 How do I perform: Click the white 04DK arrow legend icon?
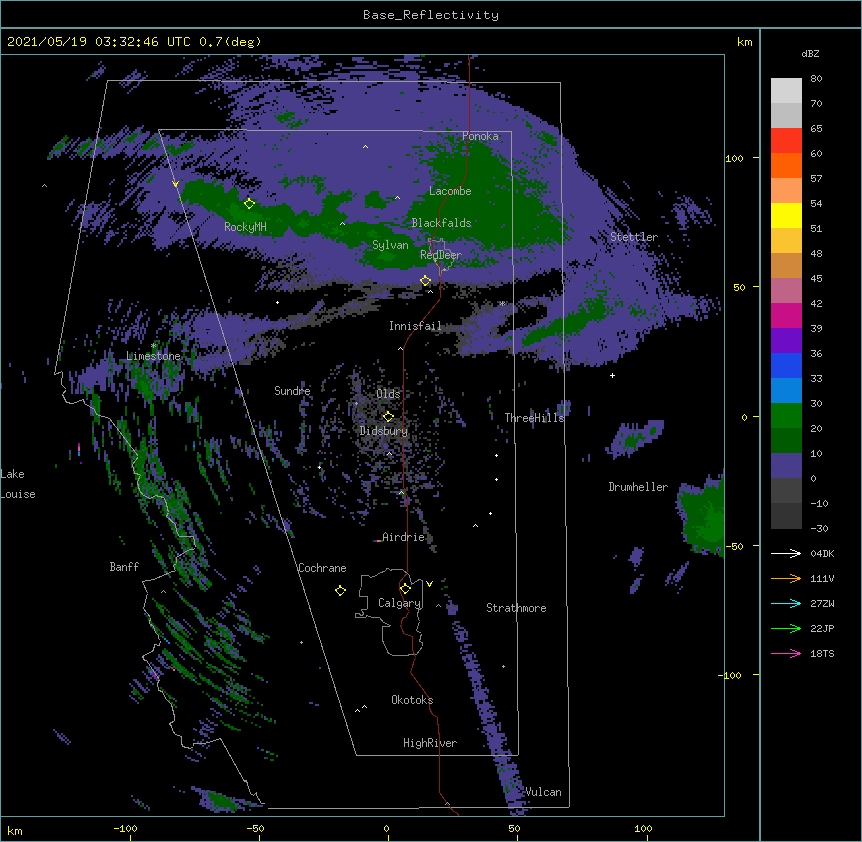coord(786,553)
